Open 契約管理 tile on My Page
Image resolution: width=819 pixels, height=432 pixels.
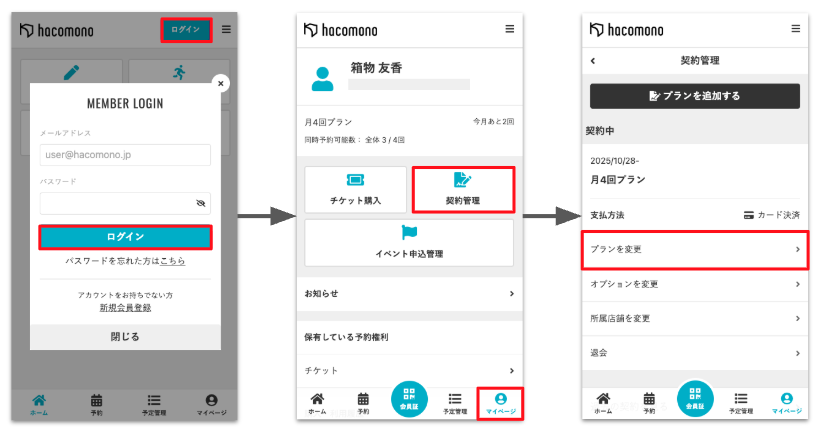click(462, 189)
